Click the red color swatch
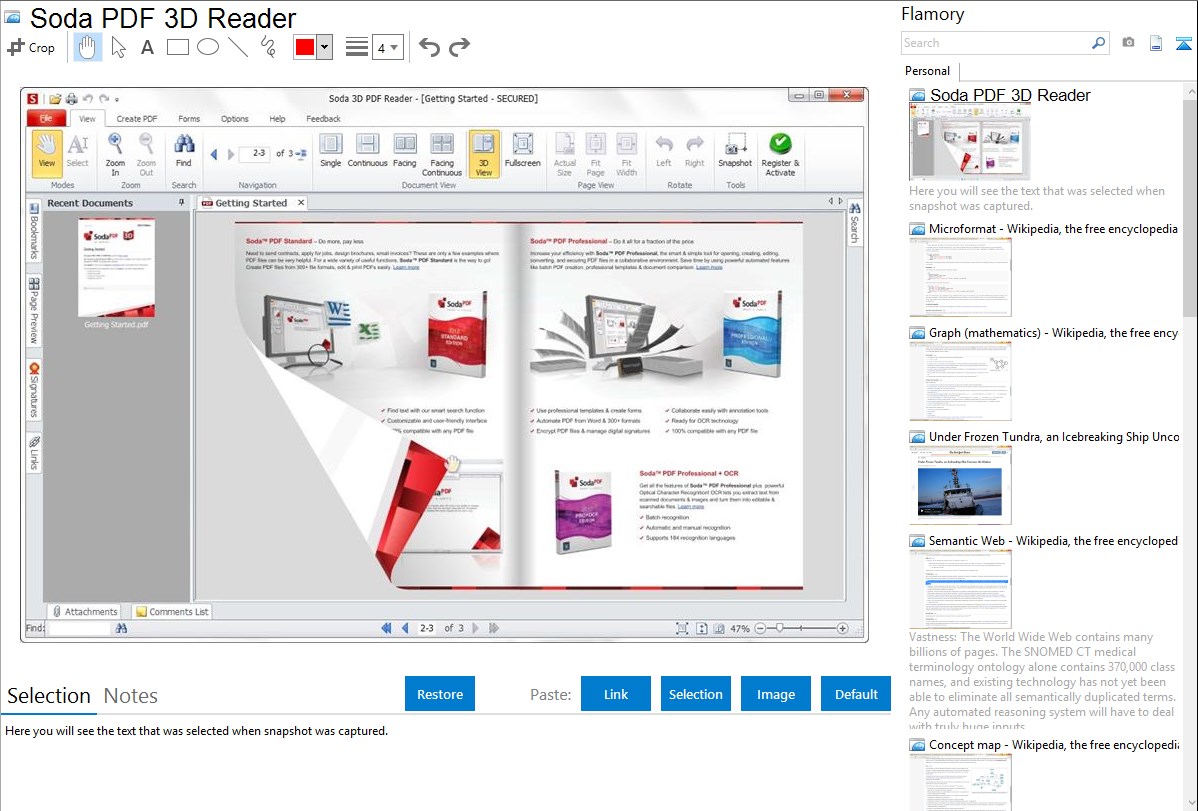 (305, 47)
